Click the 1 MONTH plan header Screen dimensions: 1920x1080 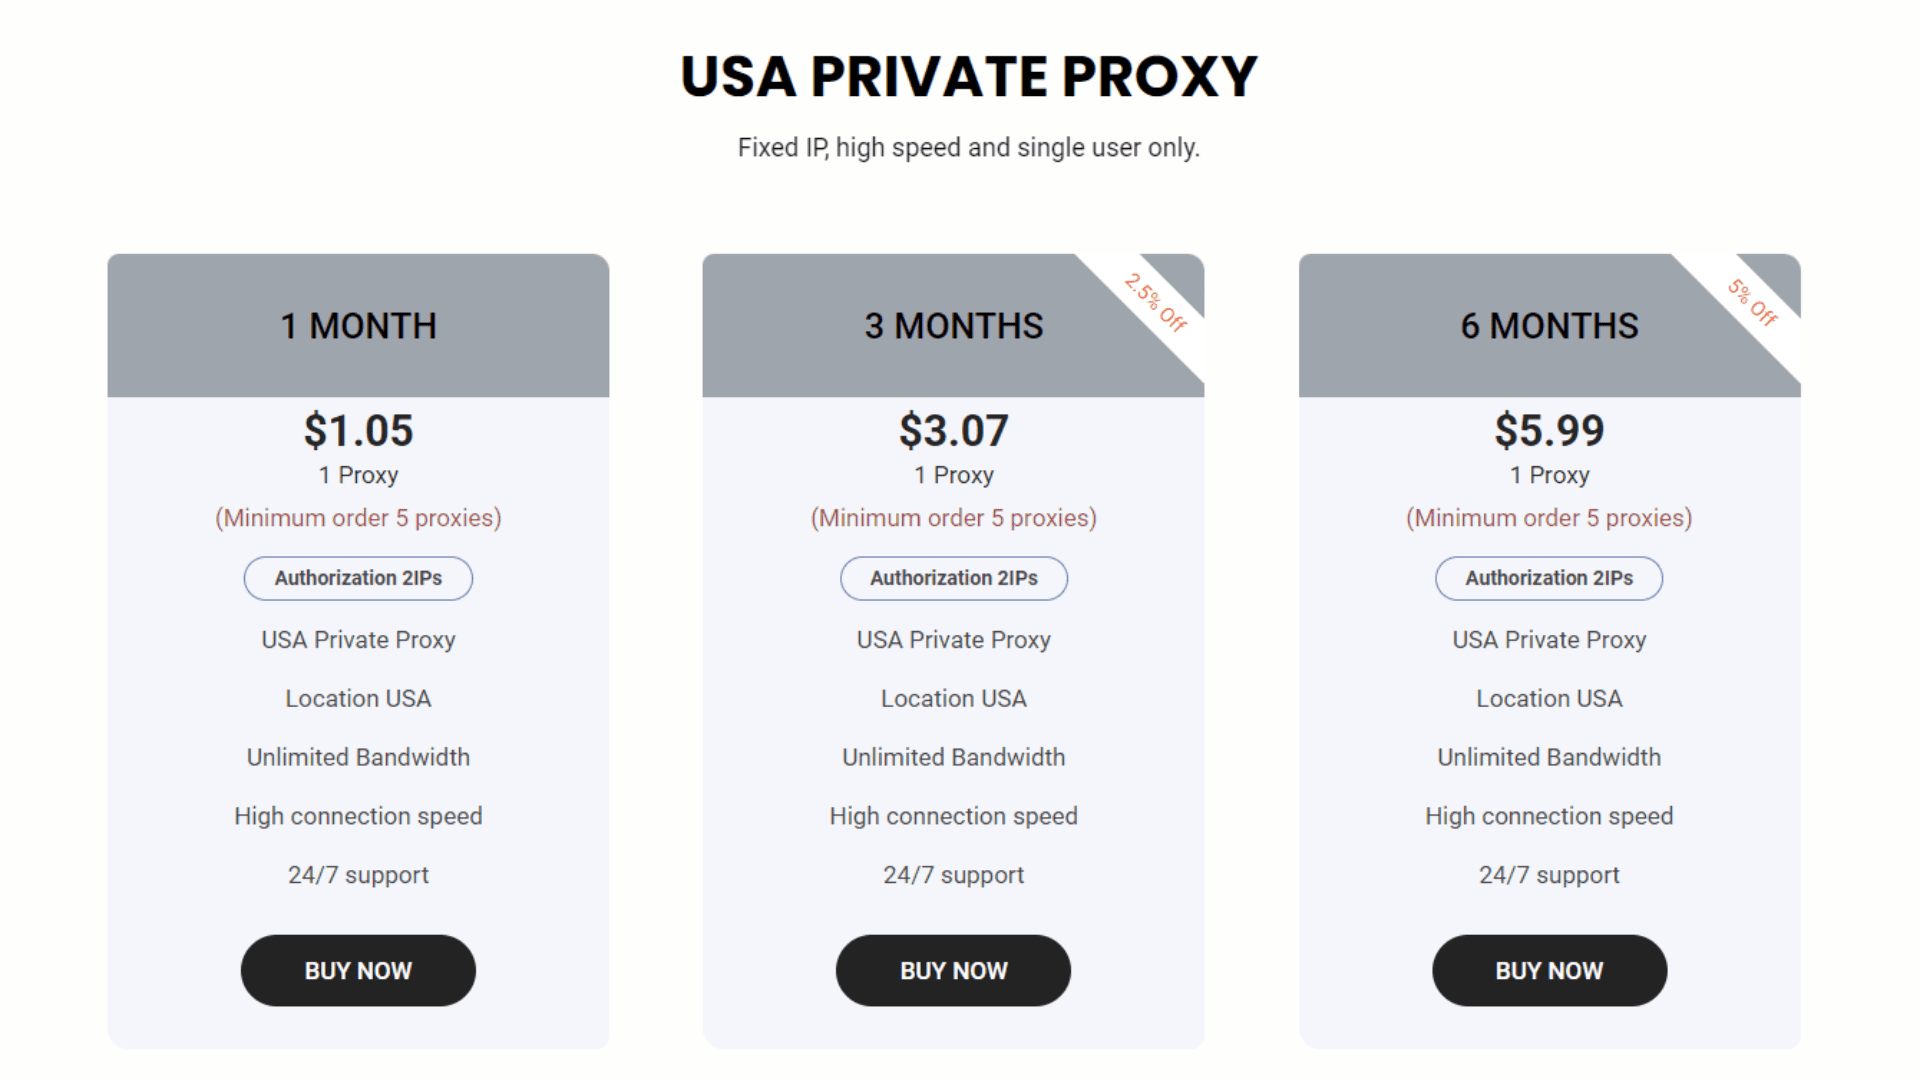coord(358,325)
